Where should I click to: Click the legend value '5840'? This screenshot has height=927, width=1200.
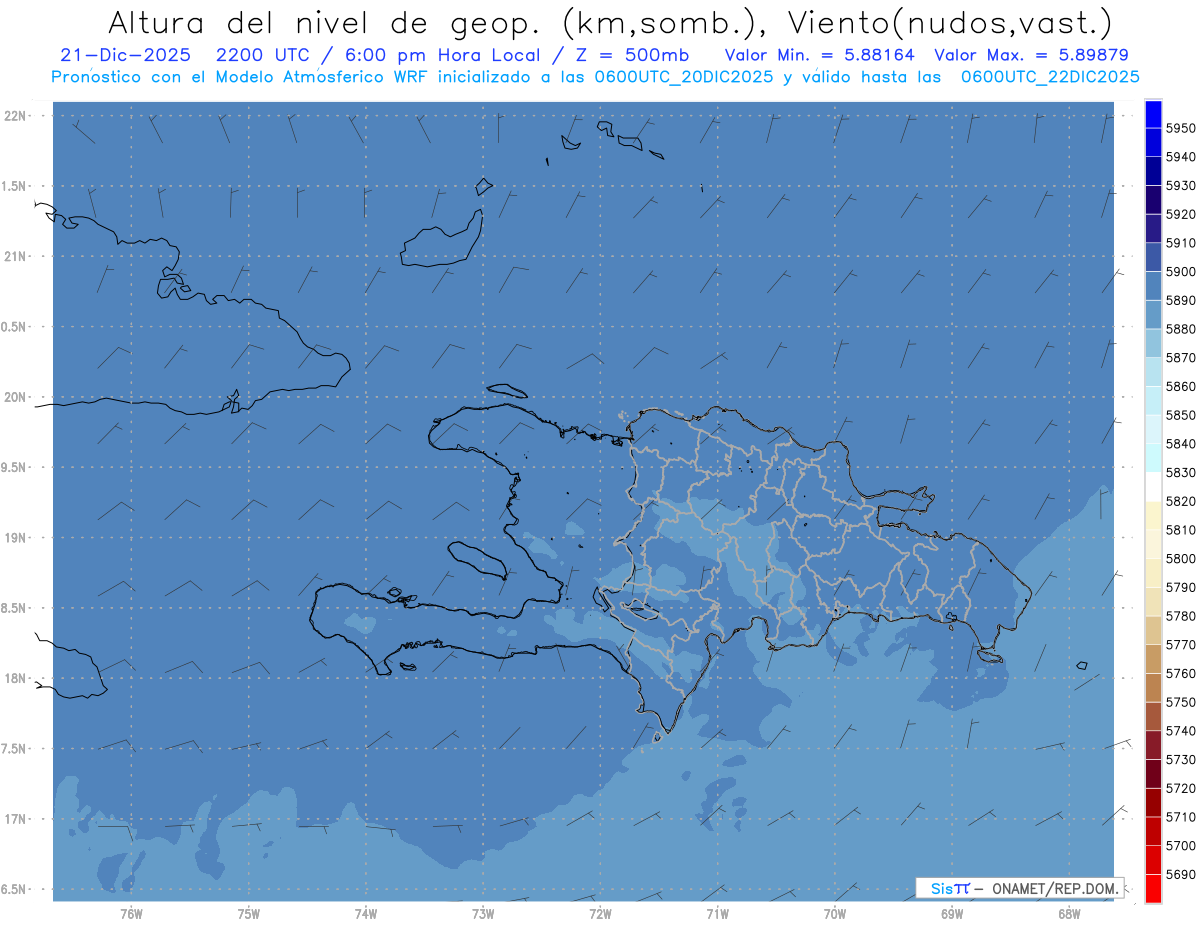coord(1181,444)
